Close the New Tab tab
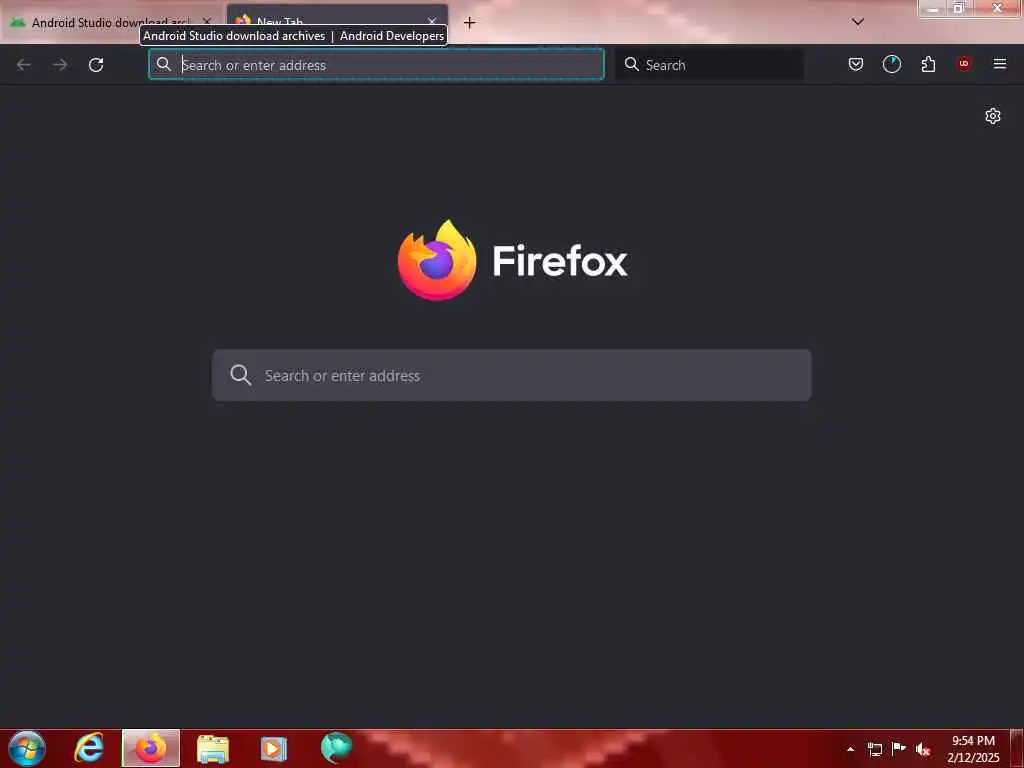This screenshot has width=1024, height=768. point(432,21)
